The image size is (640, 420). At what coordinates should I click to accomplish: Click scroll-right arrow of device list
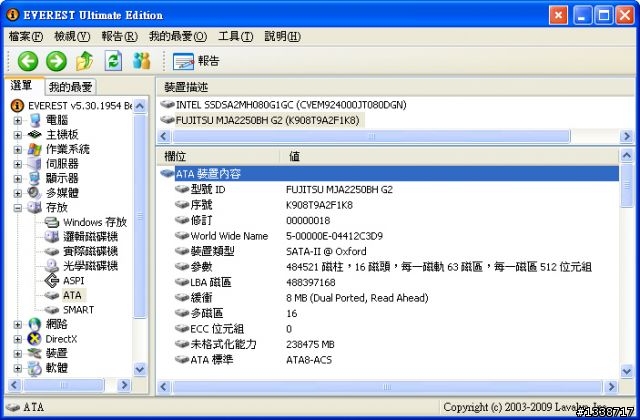(627, 136)
